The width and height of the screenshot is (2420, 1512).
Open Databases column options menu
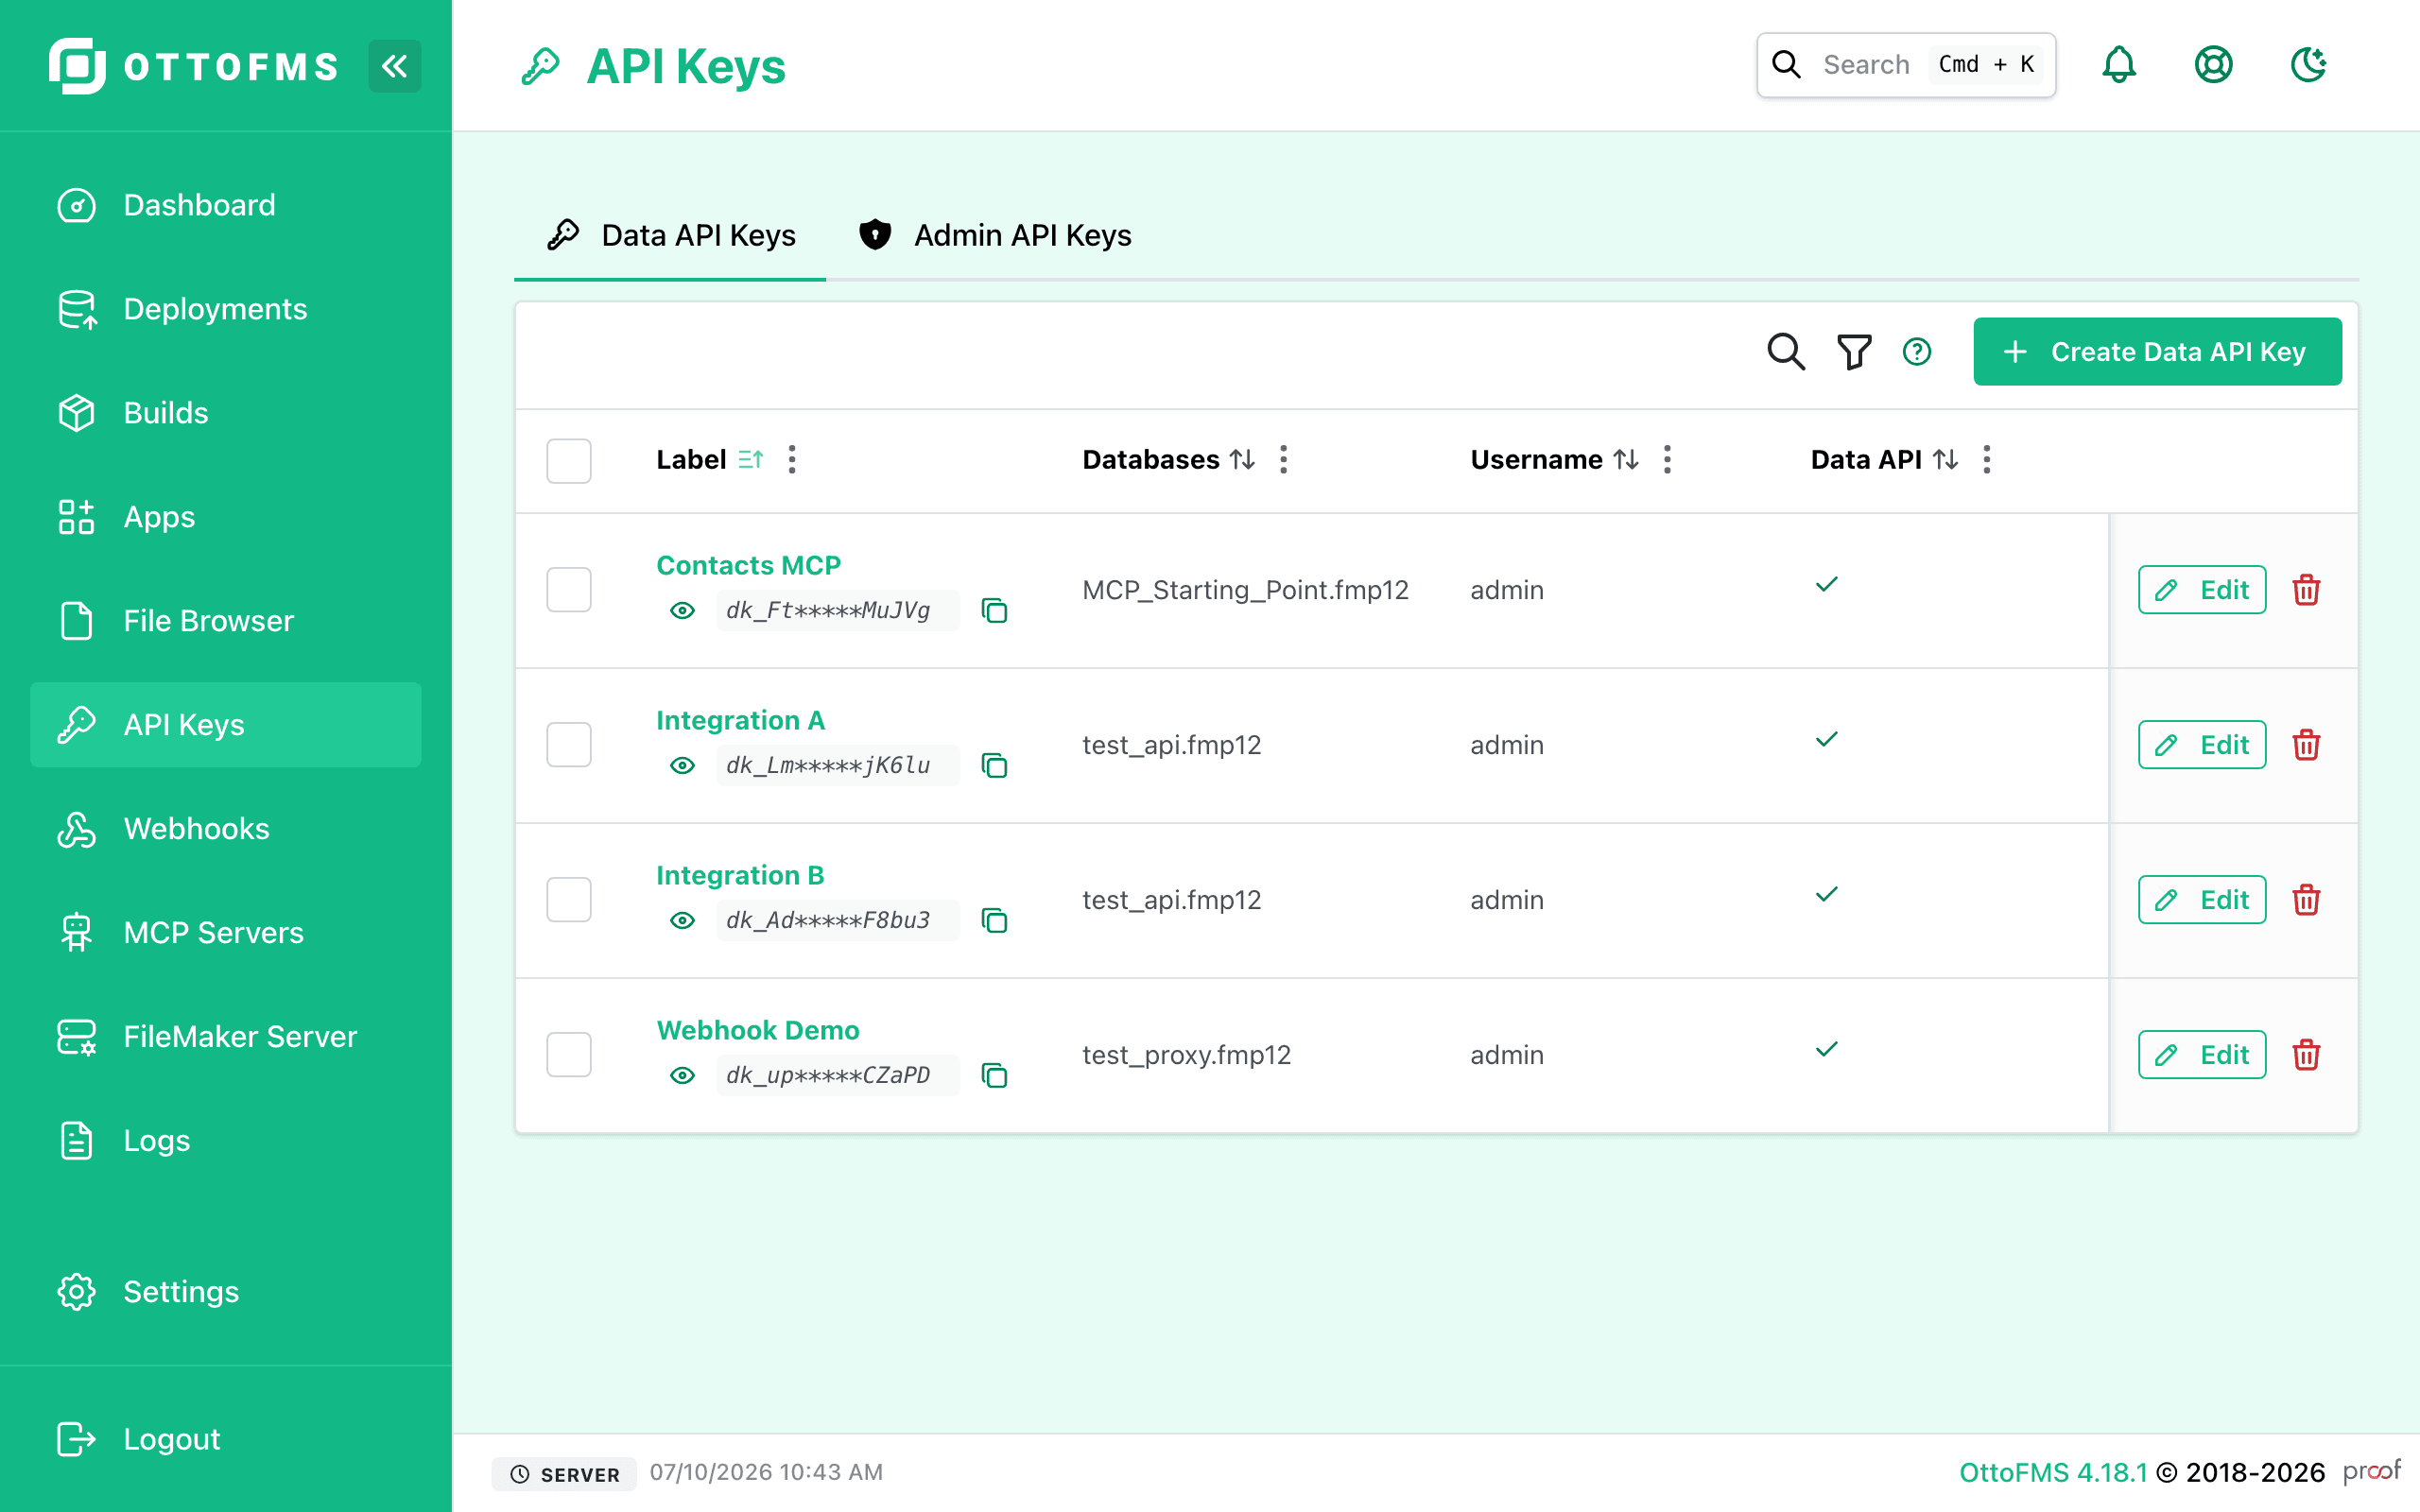pos(1284,459)
